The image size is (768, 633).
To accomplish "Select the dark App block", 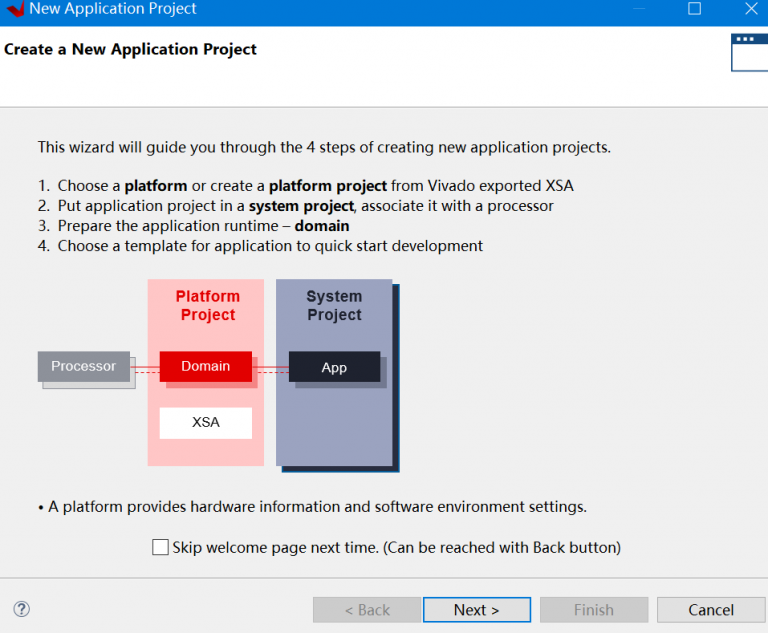I will [x=334, y=367].
